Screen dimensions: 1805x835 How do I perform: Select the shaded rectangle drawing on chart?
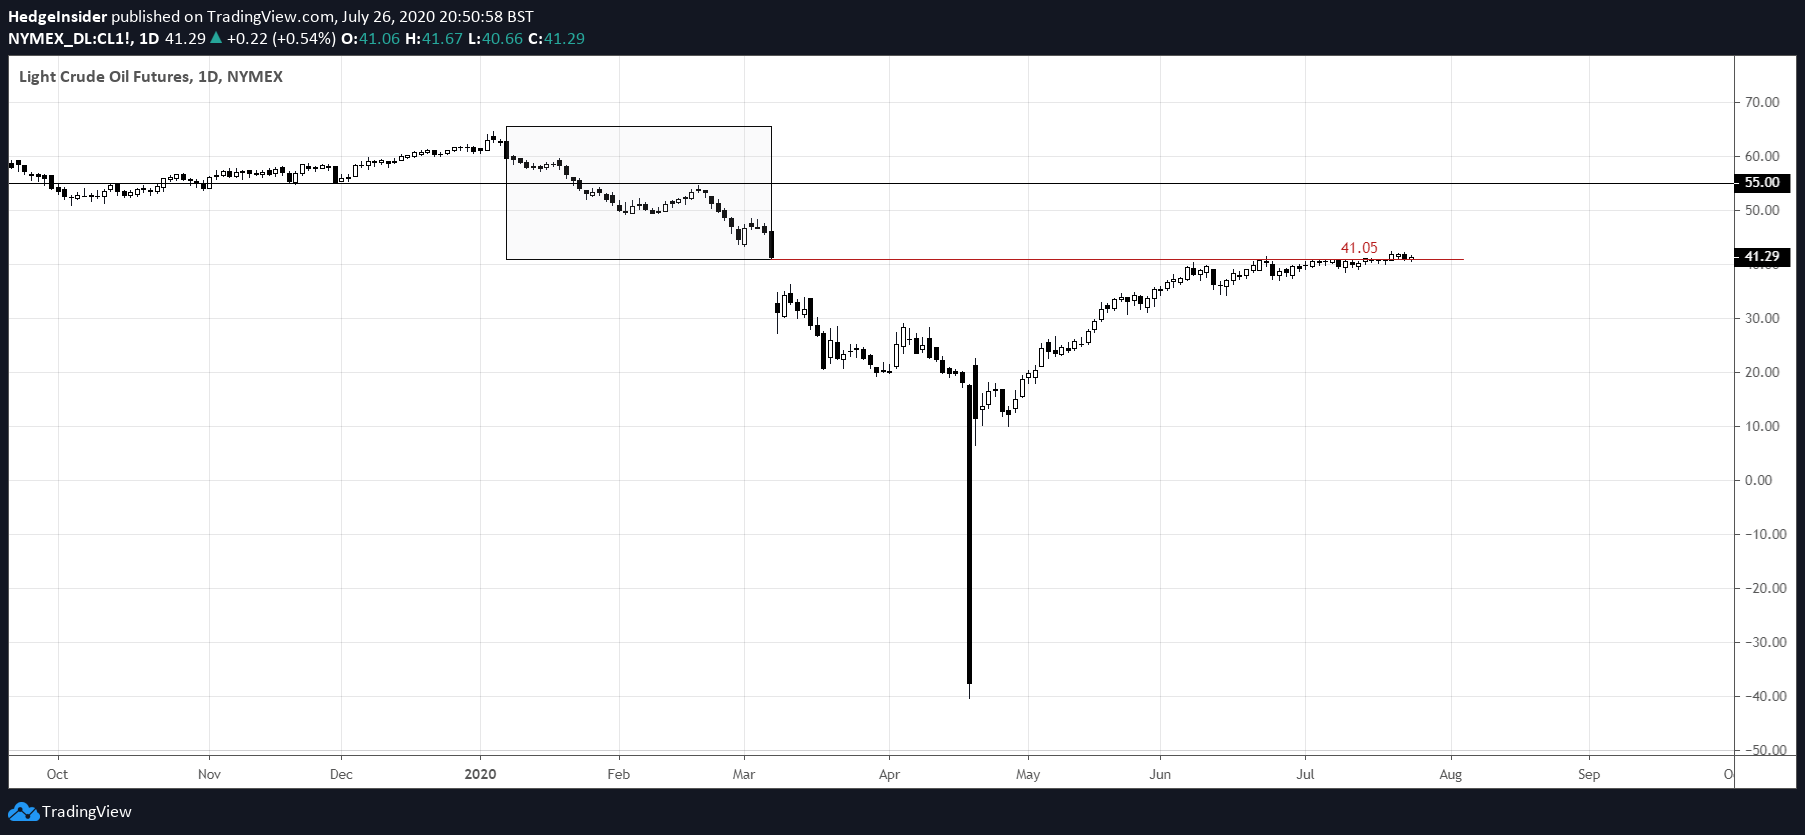639,192
